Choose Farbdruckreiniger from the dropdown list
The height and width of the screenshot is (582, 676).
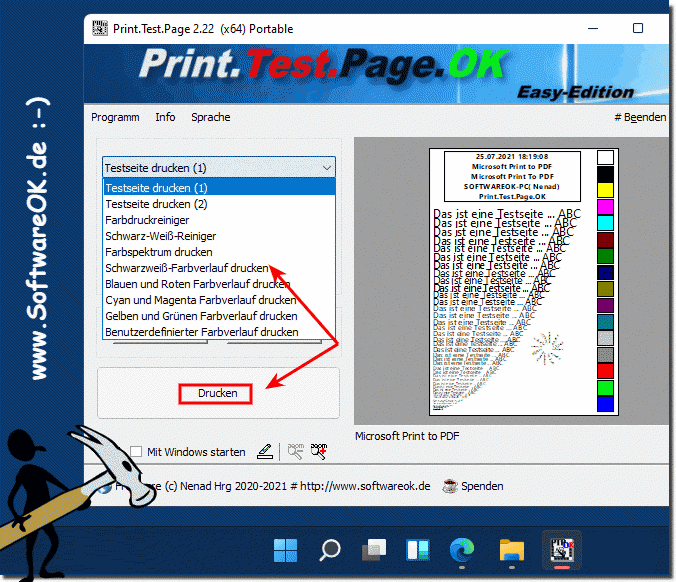[x=219, y=220]
